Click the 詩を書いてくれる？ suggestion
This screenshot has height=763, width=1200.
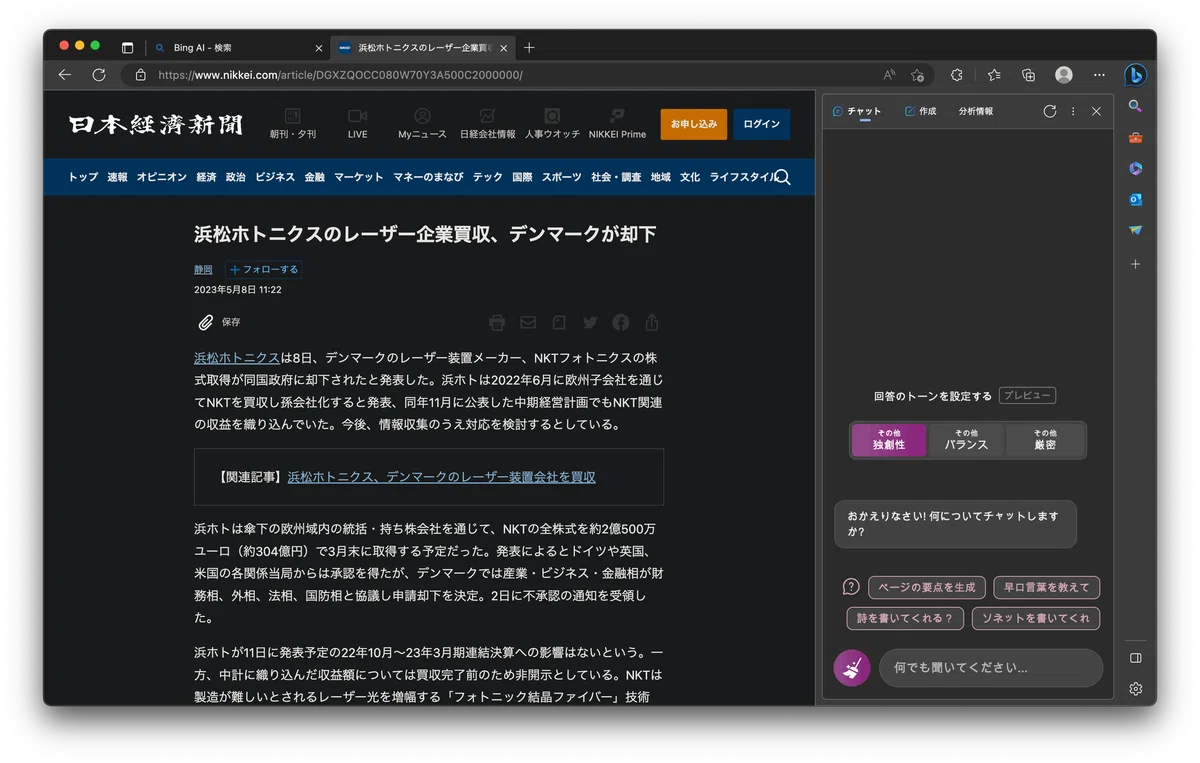[905, 618]
